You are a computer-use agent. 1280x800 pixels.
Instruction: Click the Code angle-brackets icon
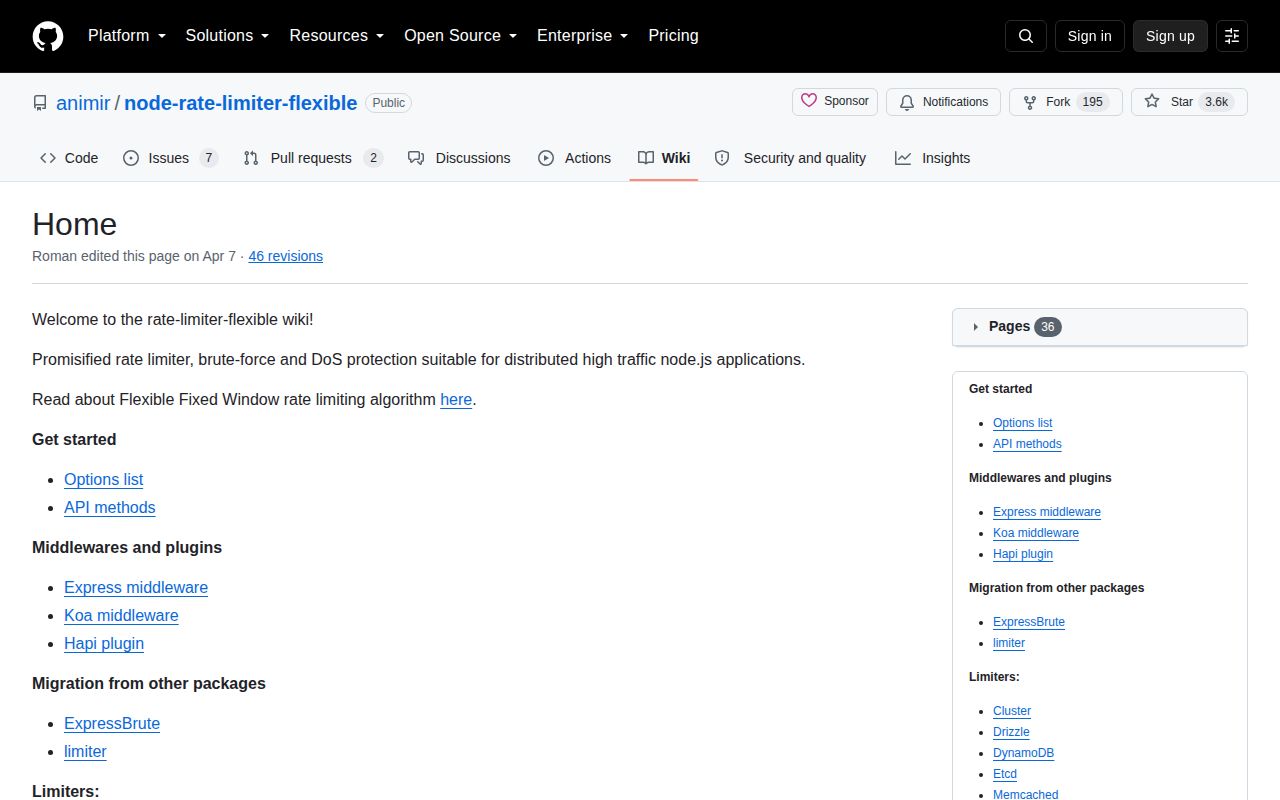pyautogui.click(x=48, y=158)
